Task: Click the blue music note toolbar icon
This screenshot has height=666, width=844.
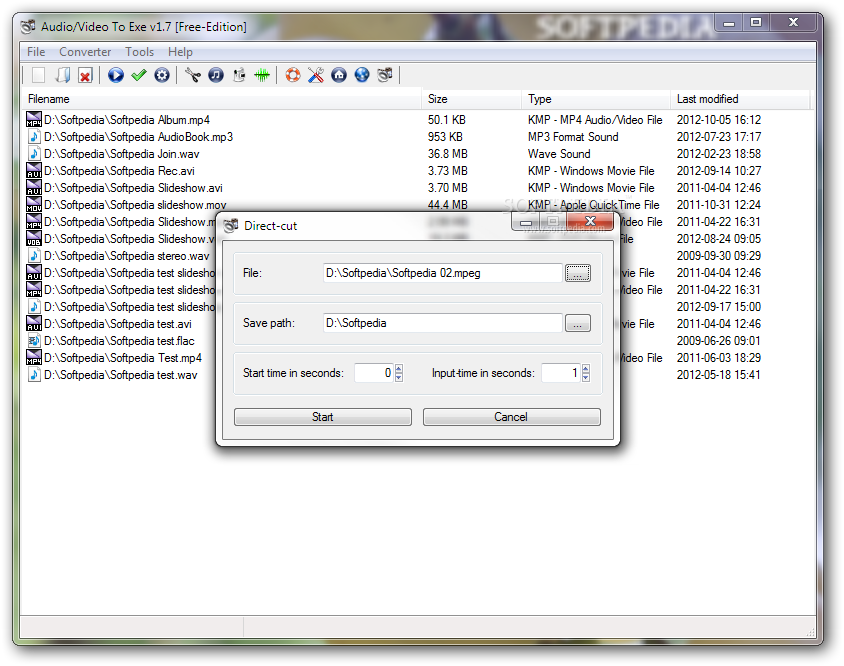Action: (x=216, y=75)
